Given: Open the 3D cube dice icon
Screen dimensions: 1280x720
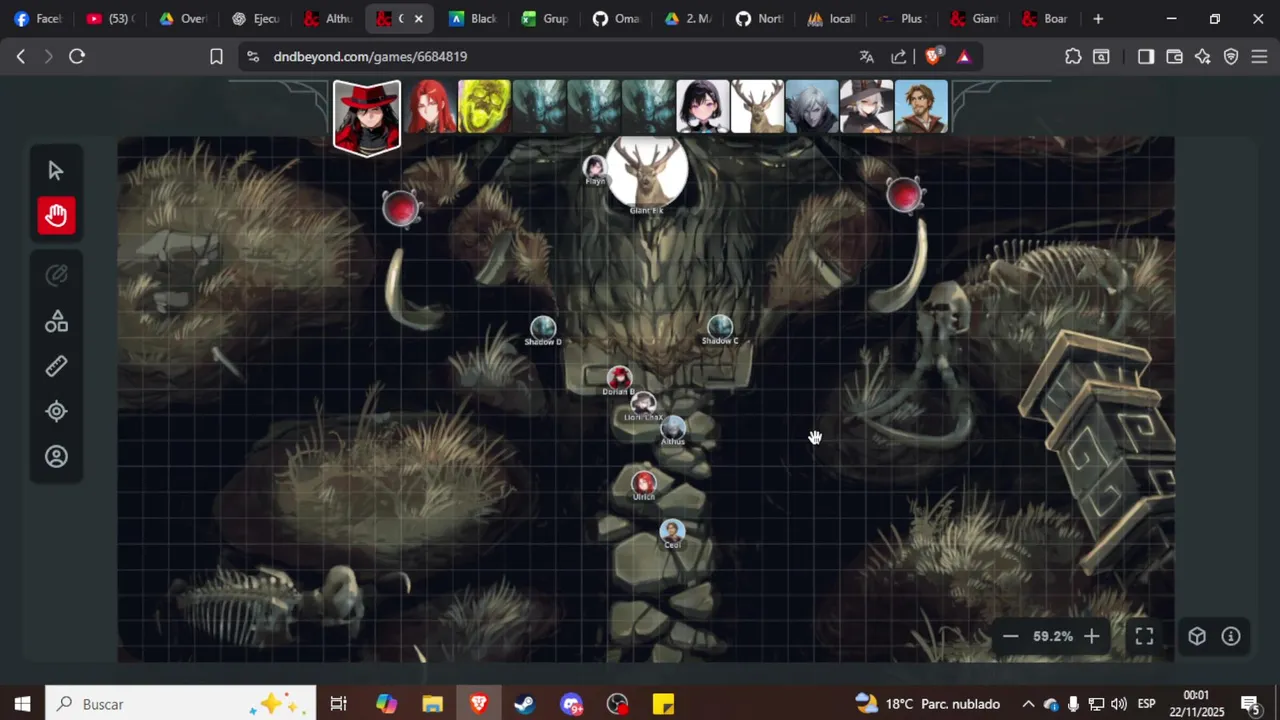Looking at the screenshot, I should (1197, 636).
